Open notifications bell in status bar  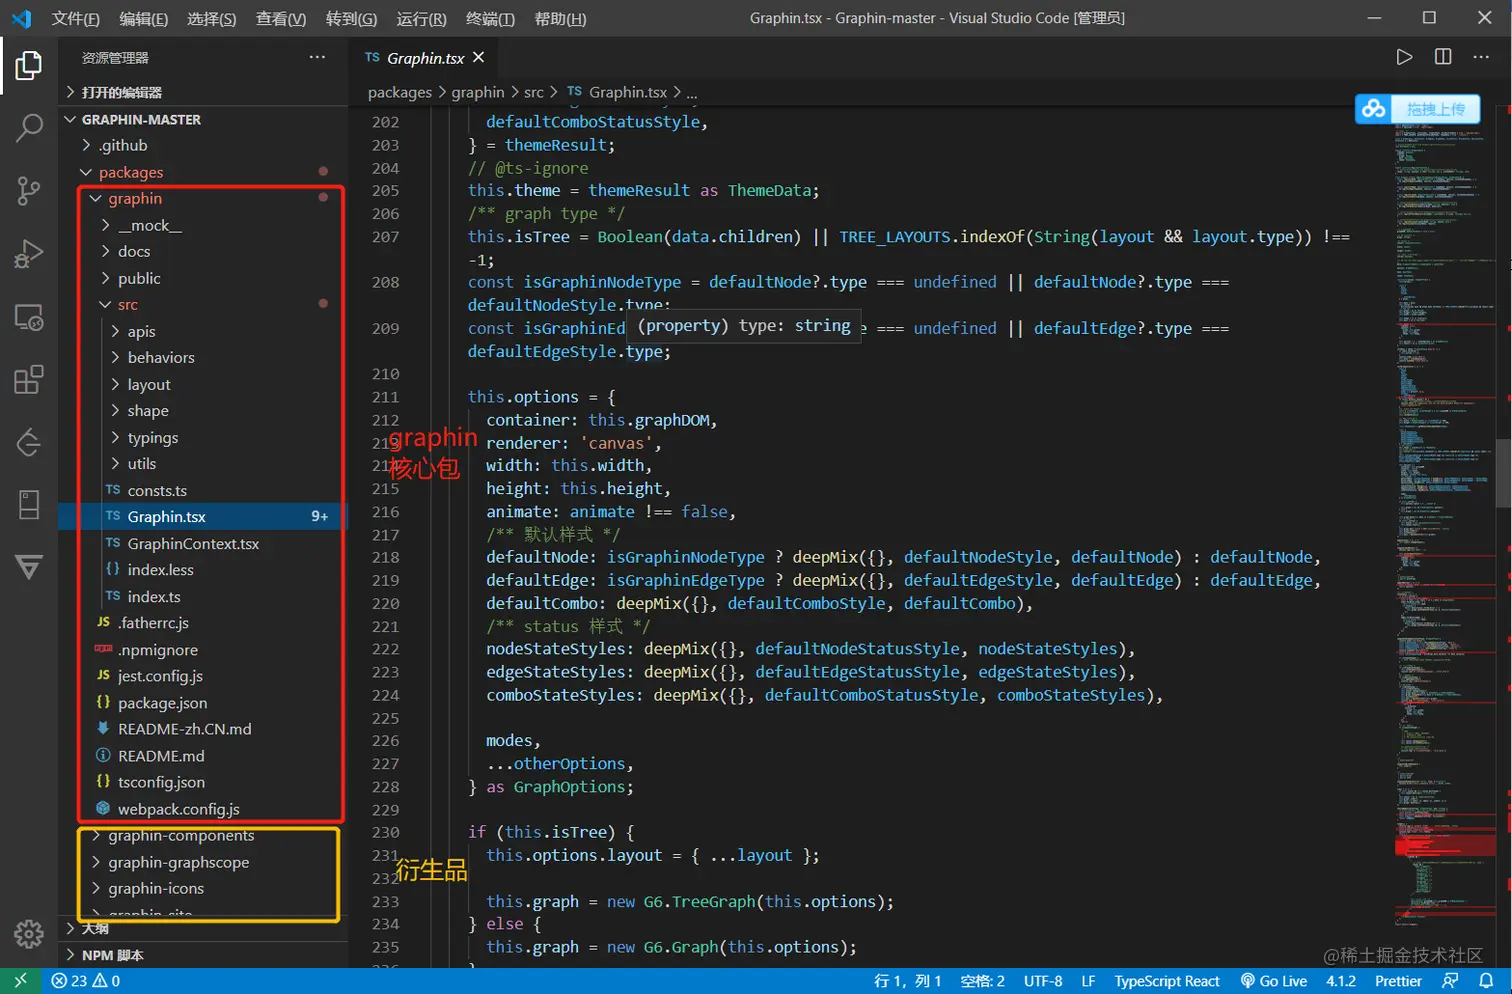1487,981
